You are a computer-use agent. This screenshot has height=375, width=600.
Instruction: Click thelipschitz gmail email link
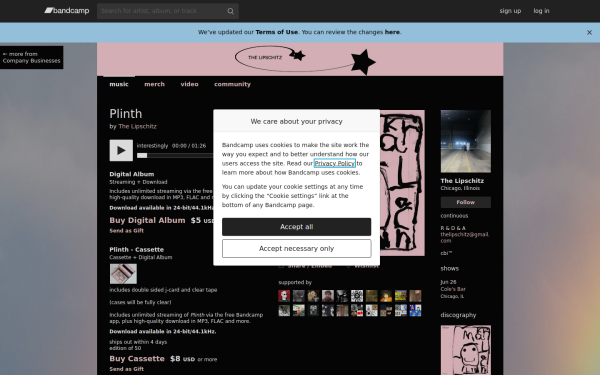(465, 238)
